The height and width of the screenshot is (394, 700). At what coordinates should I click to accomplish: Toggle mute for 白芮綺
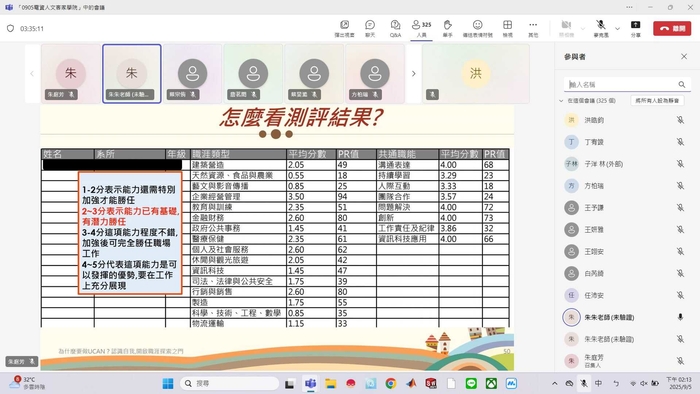pos(680,273)
